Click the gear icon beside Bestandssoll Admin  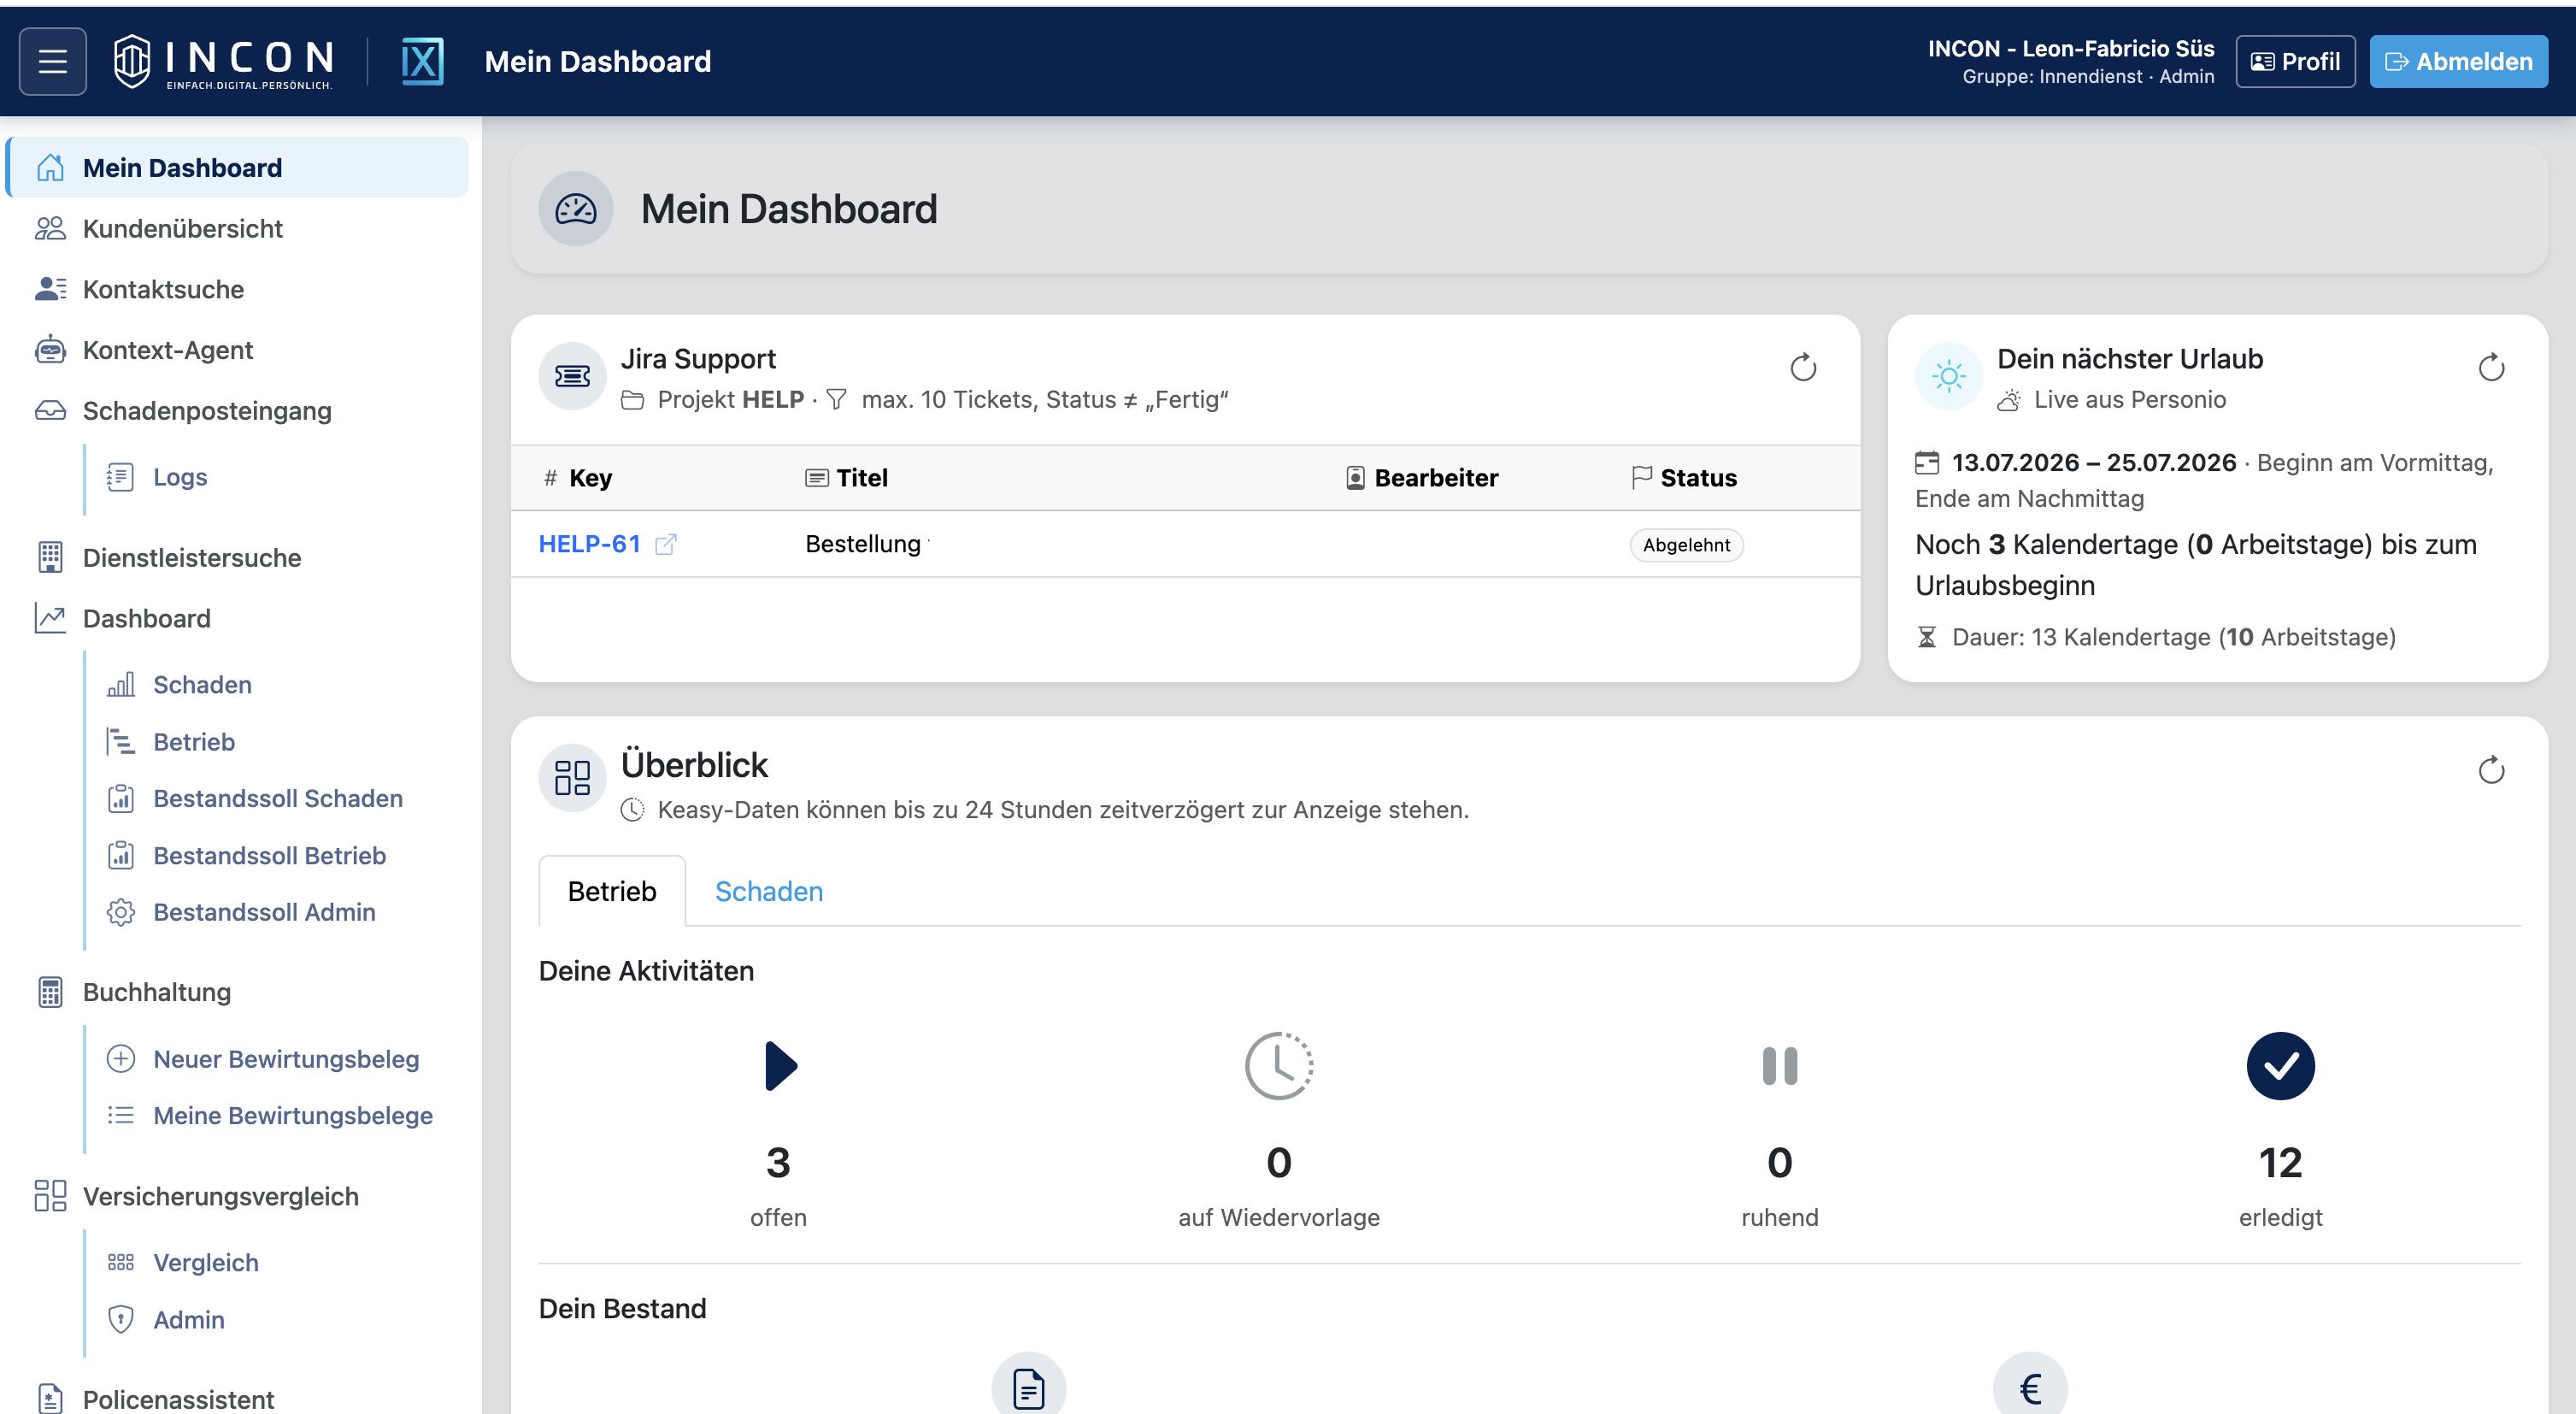[x=120, y=912]
